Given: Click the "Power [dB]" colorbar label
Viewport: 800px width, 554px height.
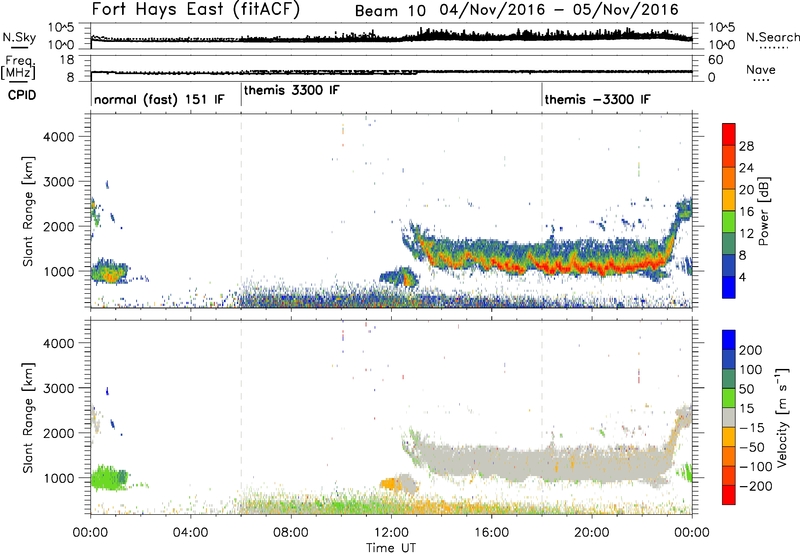Looking at the screenshot, I should tap(764, 211).
